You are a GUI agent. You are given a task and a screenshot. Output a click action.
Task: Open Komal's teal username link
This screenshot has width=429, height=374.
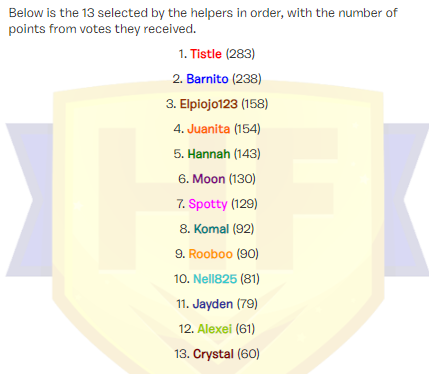point(211,229)
